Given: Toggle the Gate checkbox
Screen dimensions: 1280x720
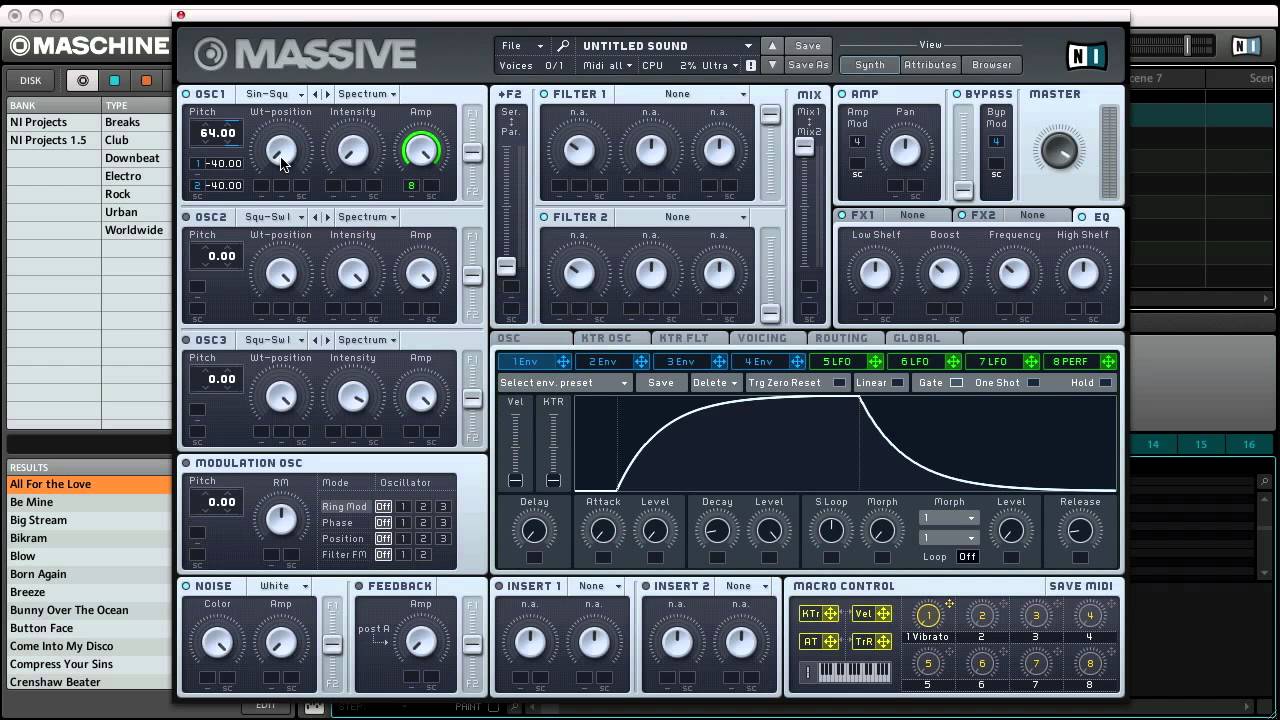Looking at the screenshot, I should tap(956, 383).
